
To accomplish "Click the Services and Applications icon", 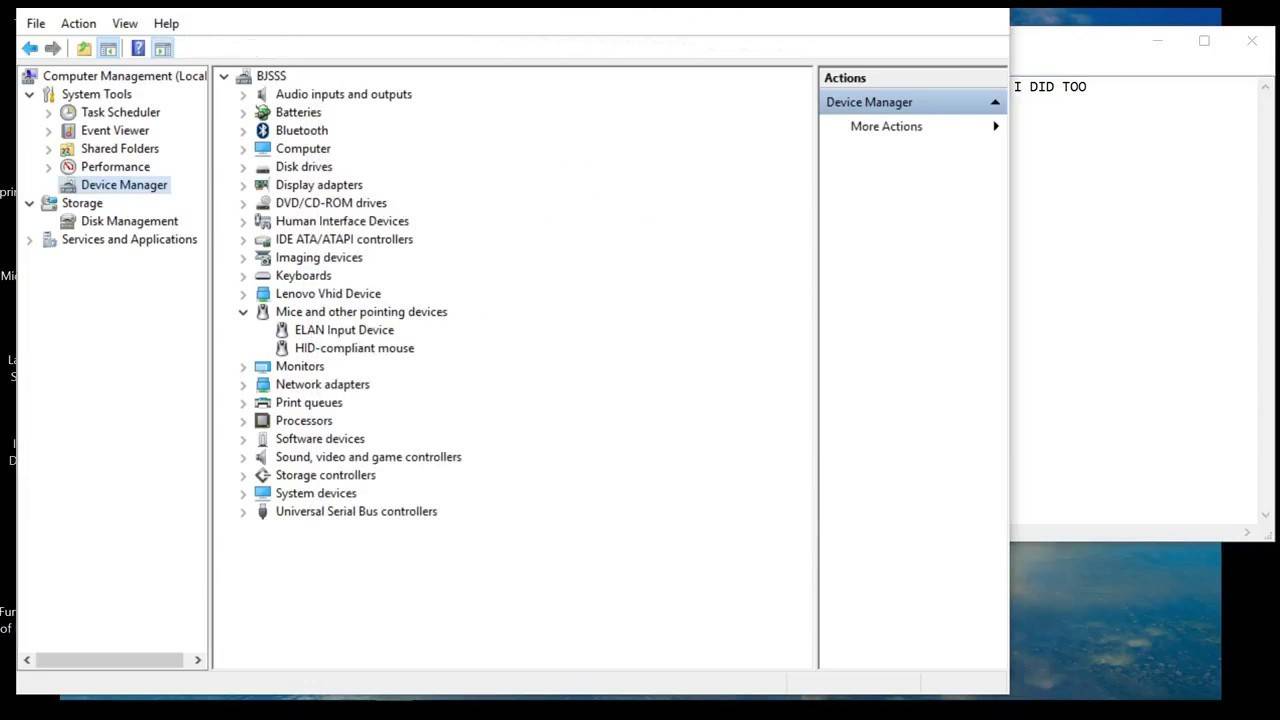I will coord(49,239).
